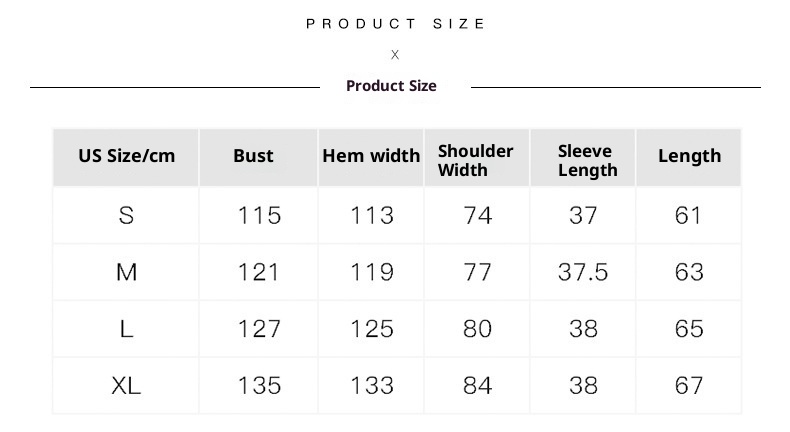Click the Hem width column header
Viewport: 790px width, 432px height.
(371, 156)
